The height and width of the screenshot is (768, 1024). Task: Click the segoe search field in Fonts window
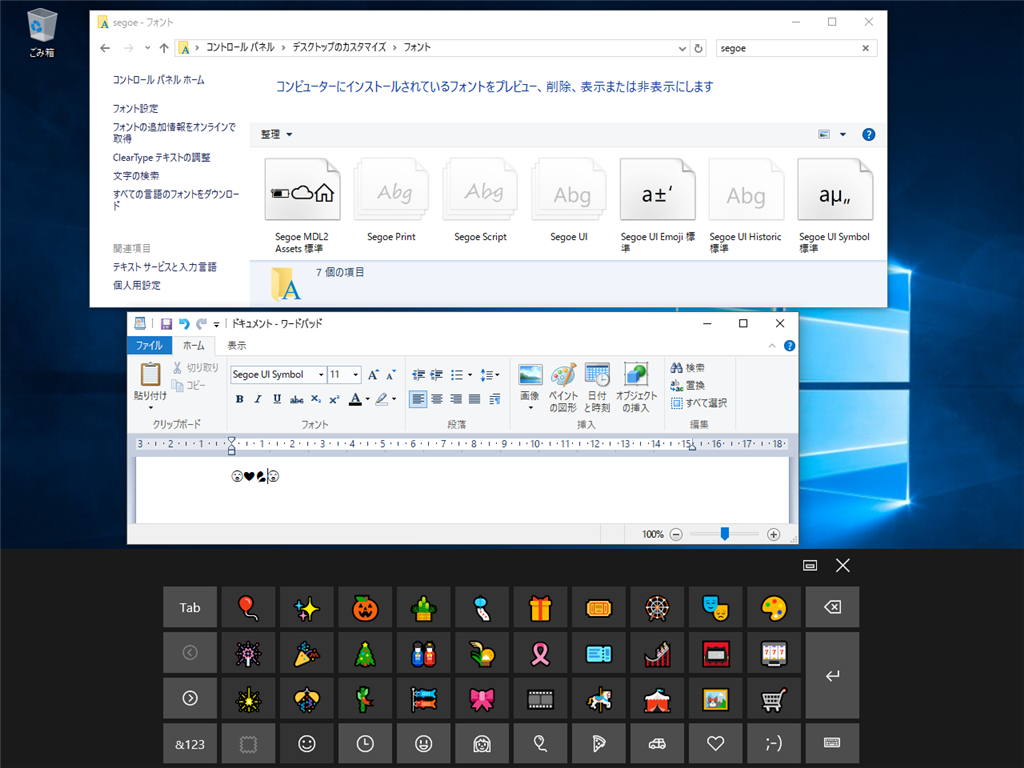click(x=789, y=48)
